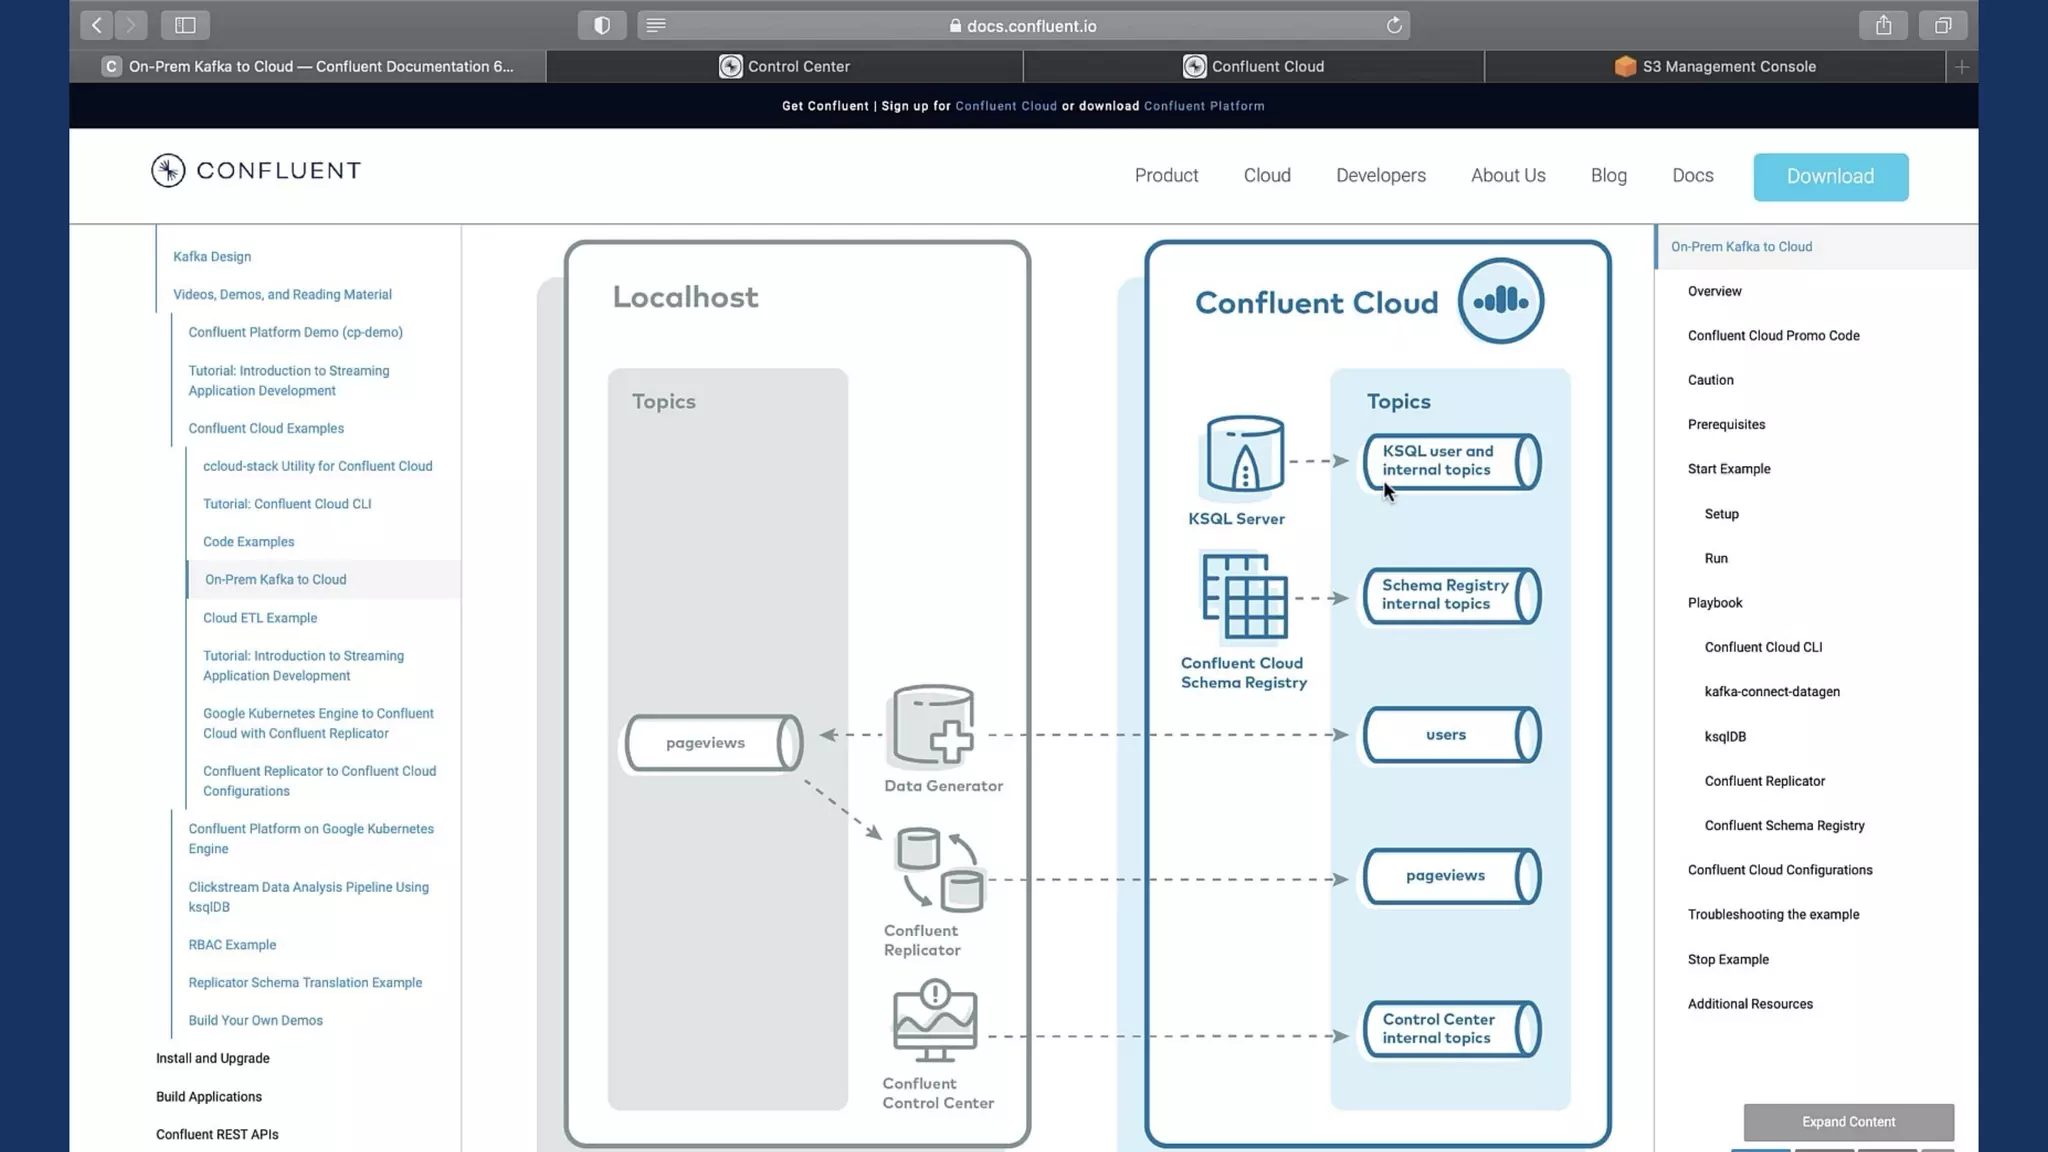Click Safari back navigation arrow
The width and height of the screenshot is (2048, 1152).
click(x=96, y=25)
